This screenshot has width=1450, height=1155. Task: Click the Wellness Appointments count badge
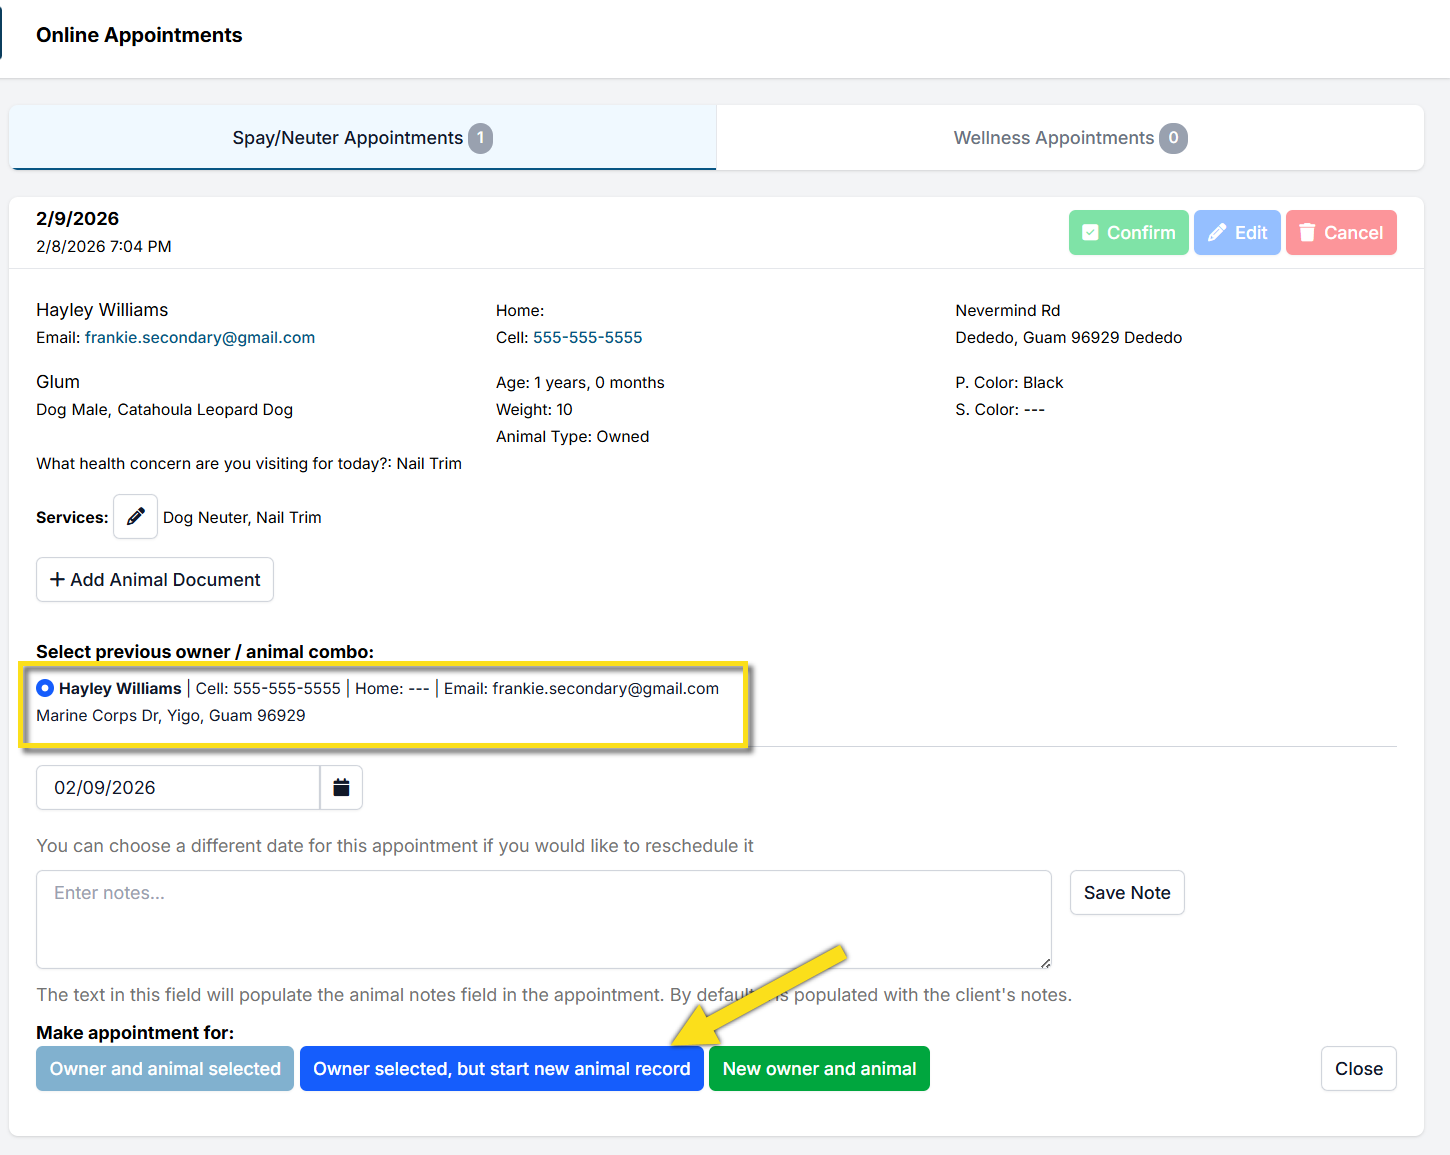(x=1173, y=138)
